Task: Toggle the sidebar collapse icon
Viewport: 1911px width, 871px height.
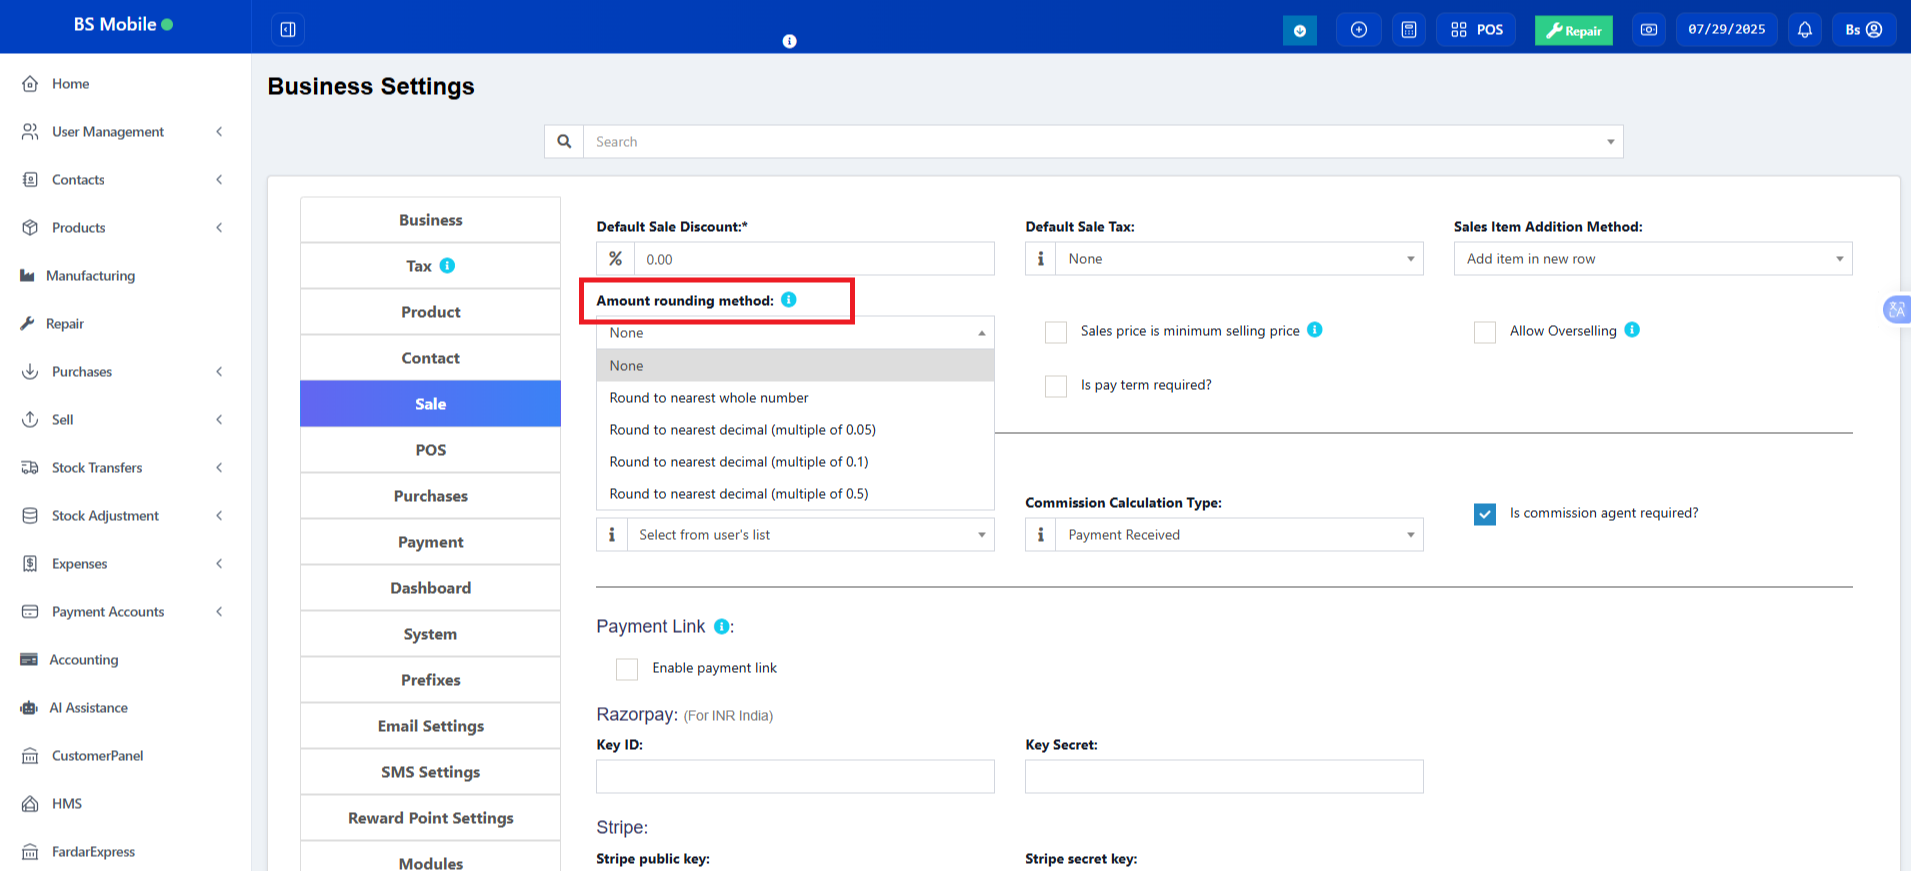Action: click(x=288, y=30)
